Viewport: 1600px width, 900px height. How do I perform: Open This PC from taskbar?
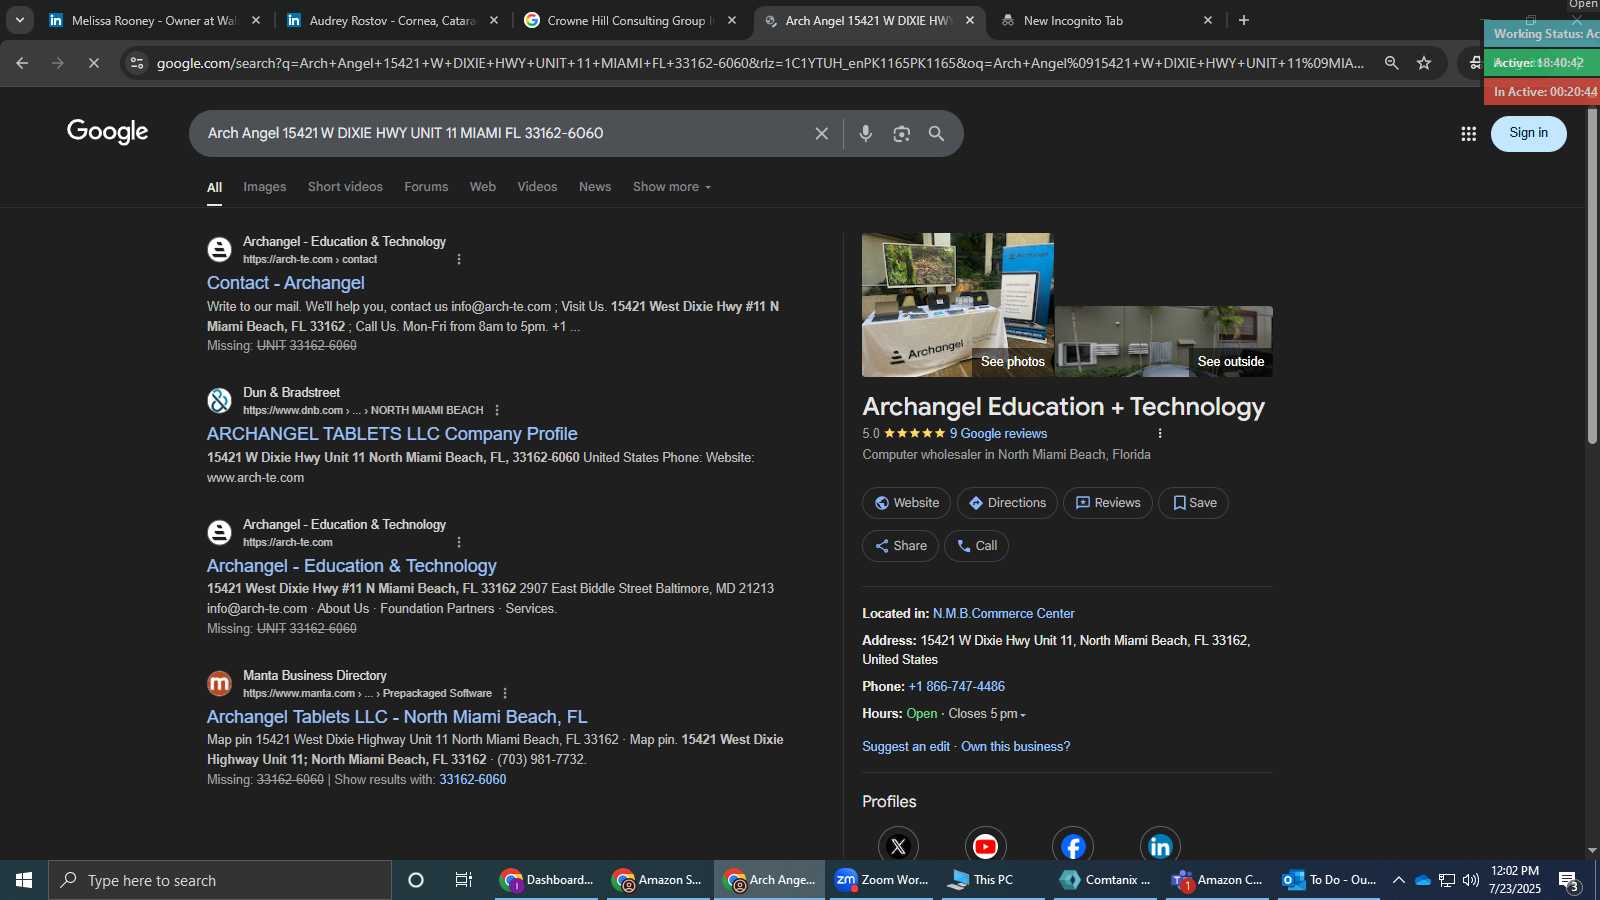tap(993, 880)
